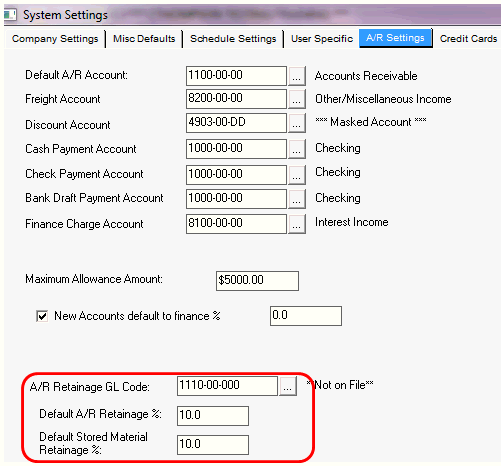
Task: Click the 'Other/Miscellaneous Income' description text
Action: 383,99
